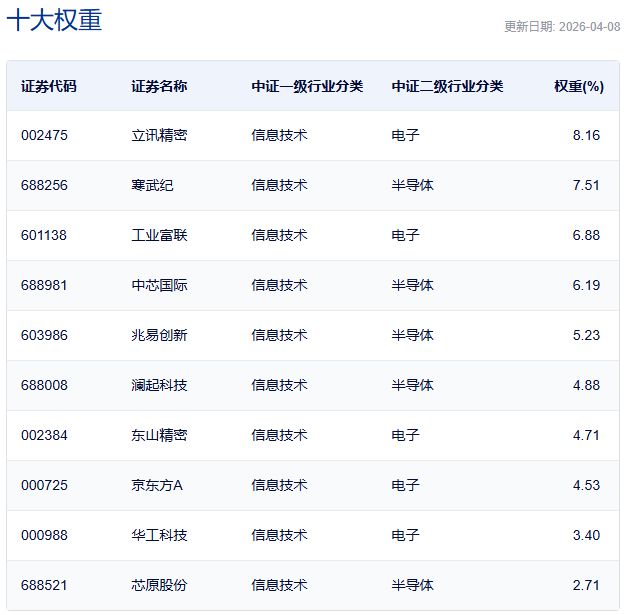Image resolution: width=626 pixels, height=615 pixels.
Task: Select the 寒武纪 security name
Action: [x=152, y=185]
